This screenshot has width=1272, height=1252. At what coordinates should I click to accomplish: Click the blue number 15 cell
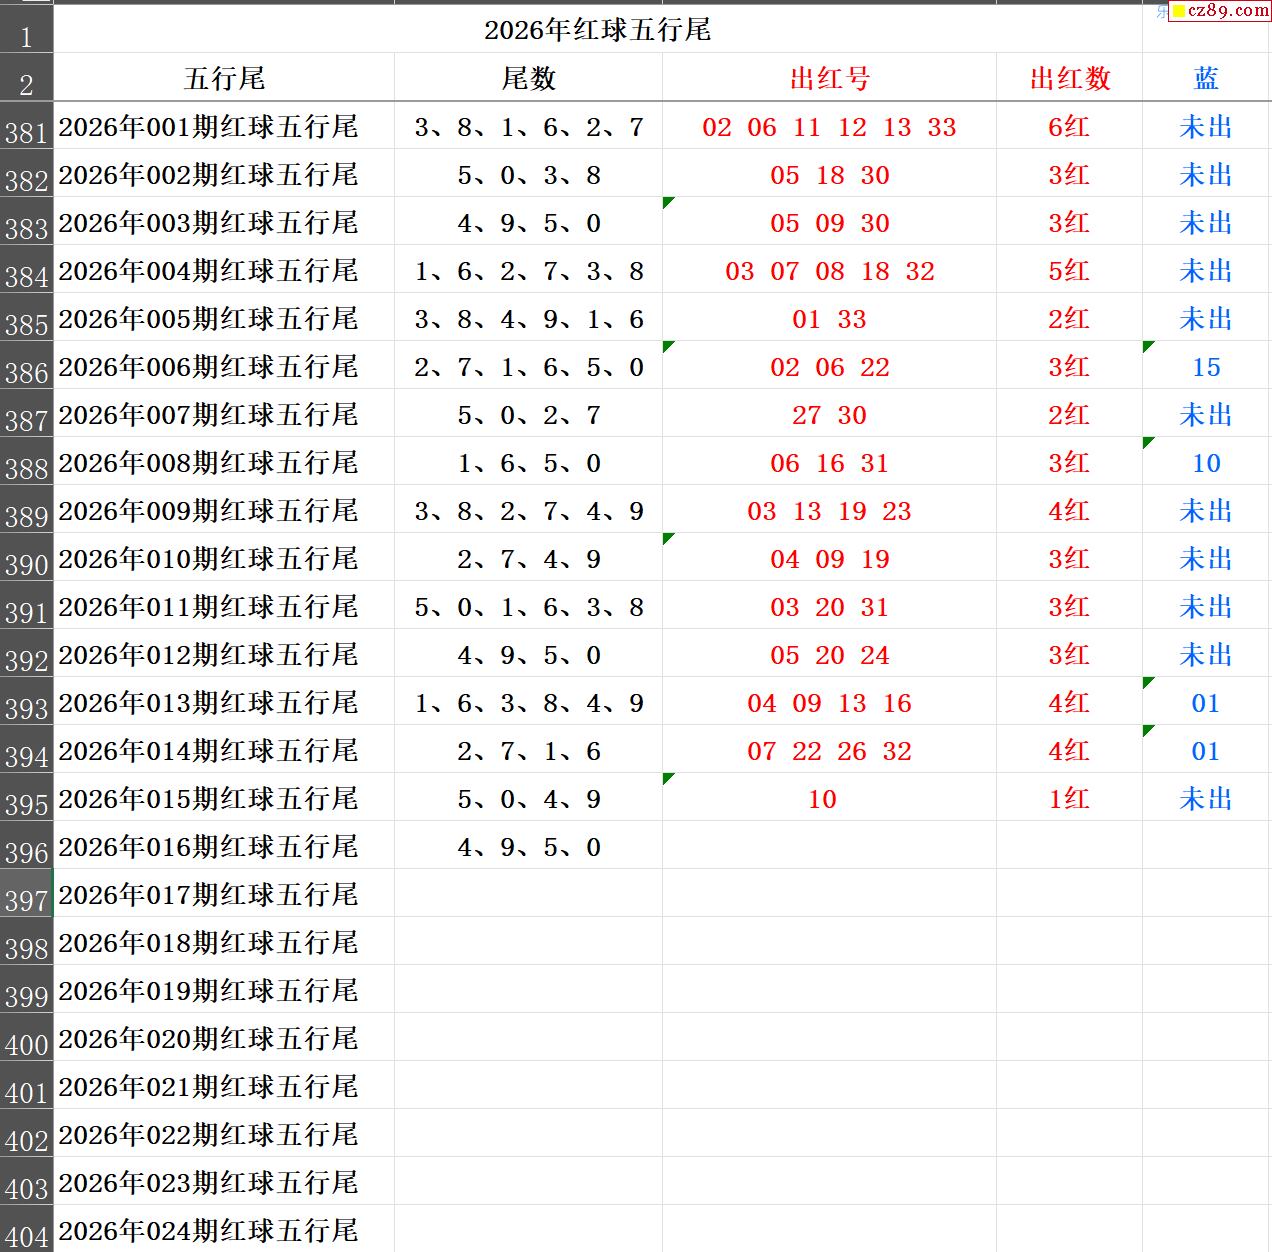[1206, 367]
